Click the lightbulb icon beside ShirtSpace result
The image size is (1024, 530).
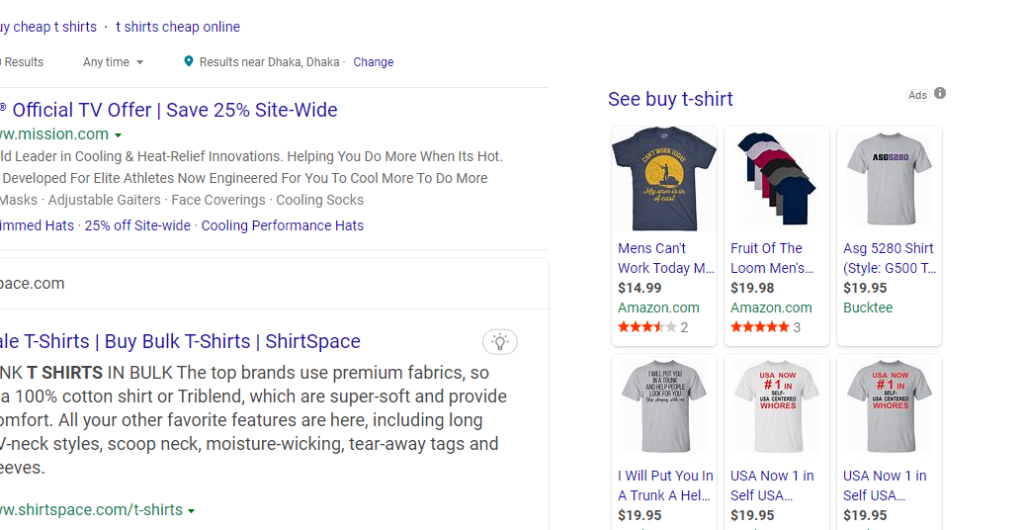tap(500, 341)
